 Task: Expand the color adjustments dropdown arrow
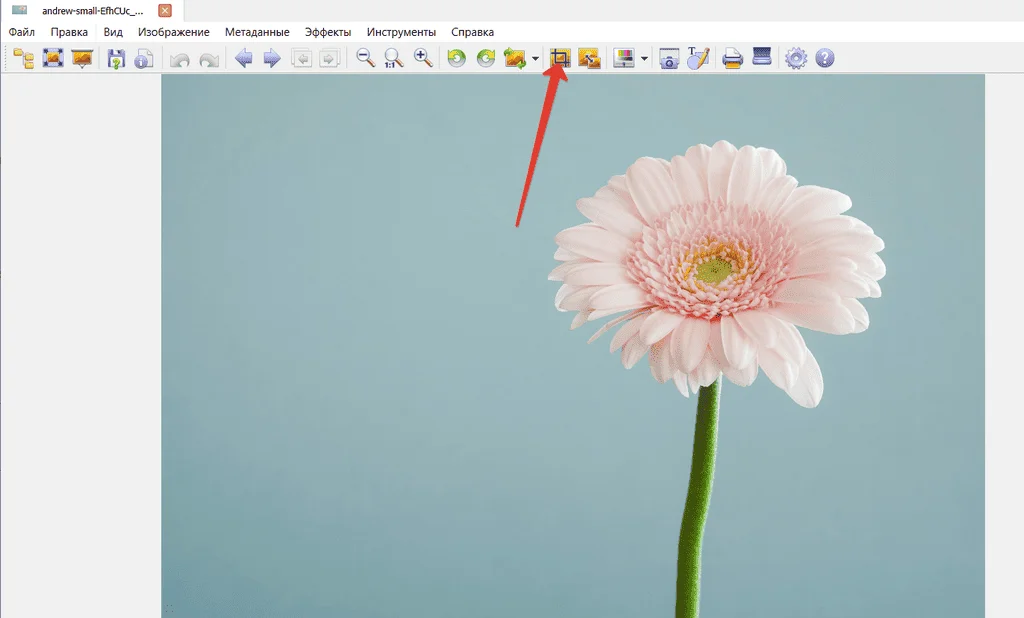tap(644, 59)
